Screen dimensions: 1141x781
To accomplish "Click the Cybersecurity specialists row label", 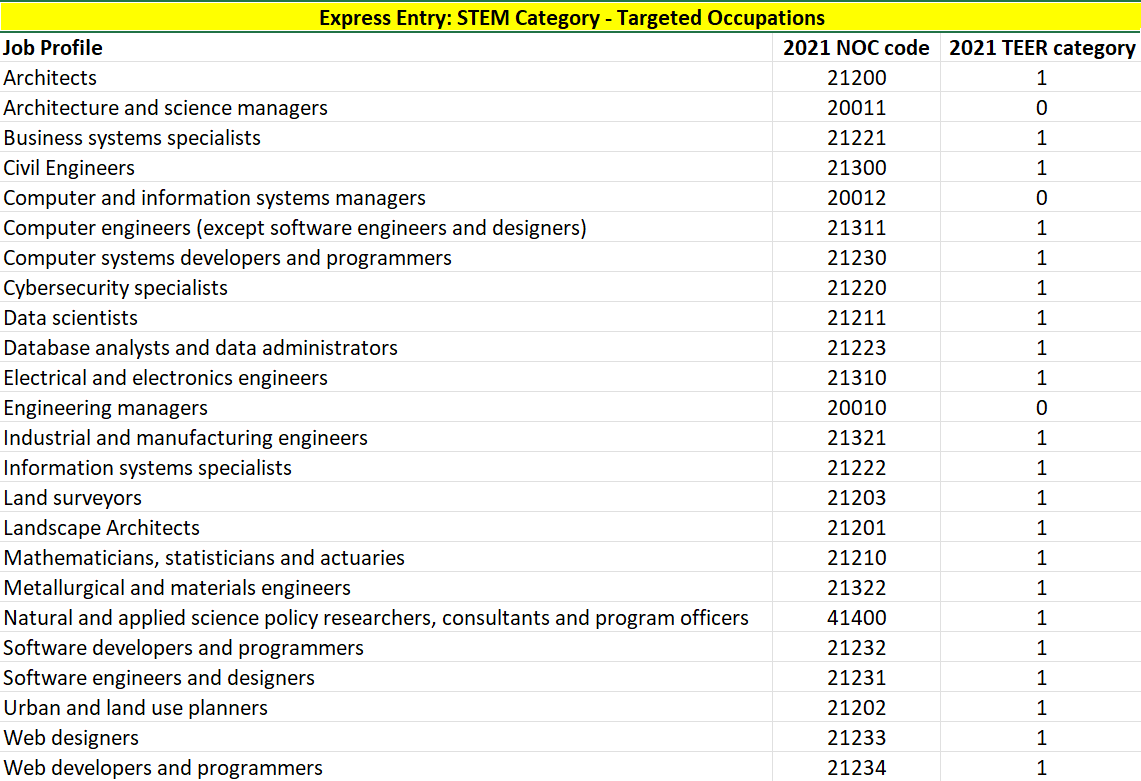I will [x=116, y=288].
